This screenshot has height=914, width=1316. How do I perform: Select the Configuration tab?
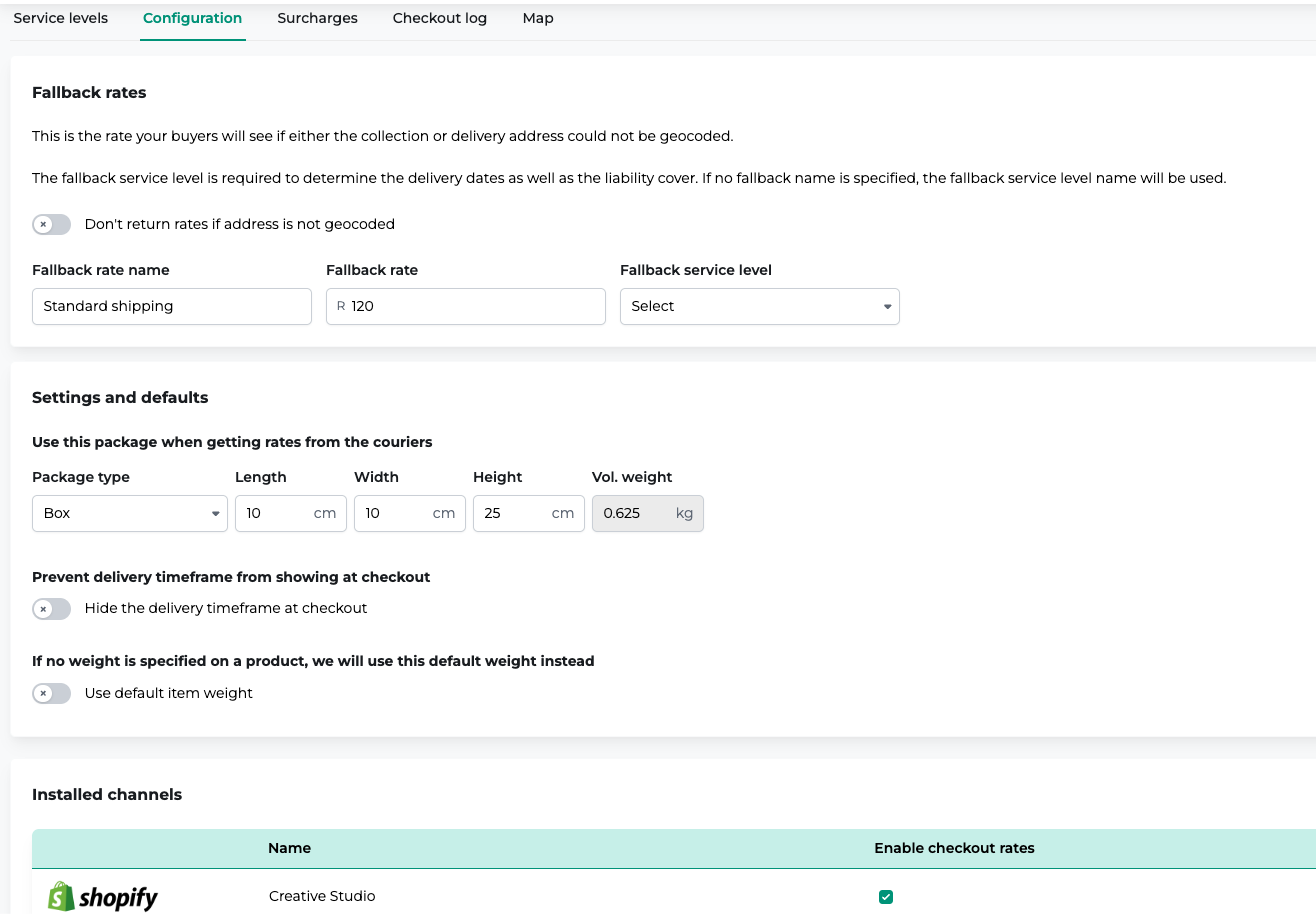[192, 18]
